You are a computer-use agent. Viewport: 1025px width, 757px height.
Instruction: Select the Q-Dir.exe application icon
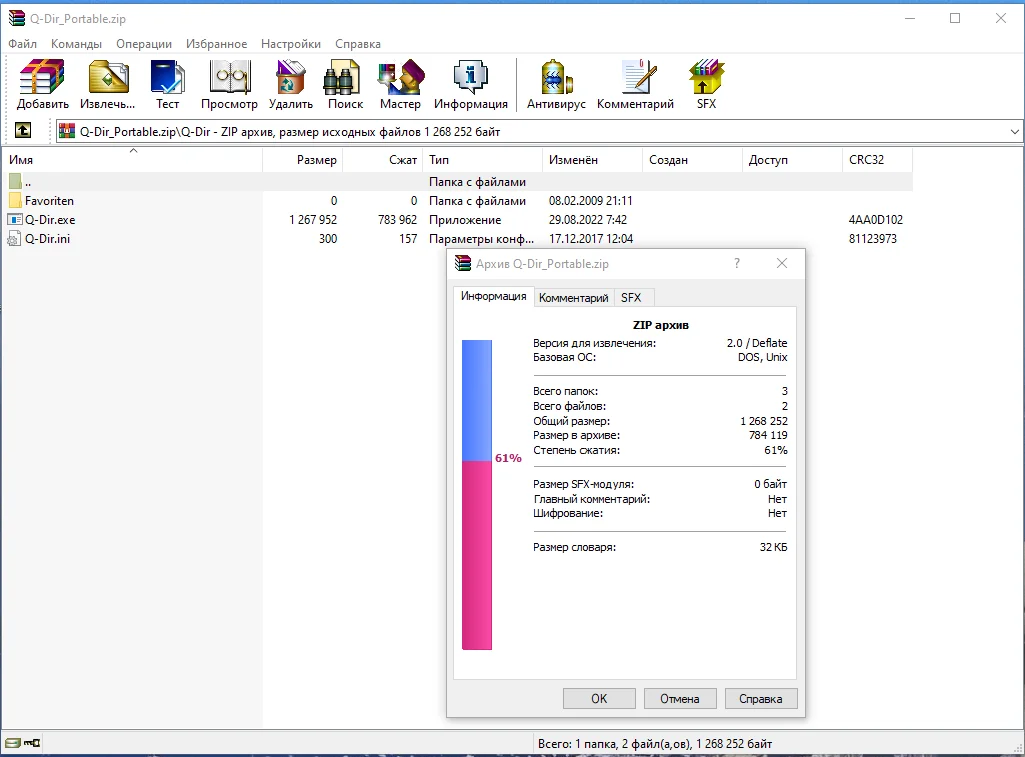[x=15, y=220]
